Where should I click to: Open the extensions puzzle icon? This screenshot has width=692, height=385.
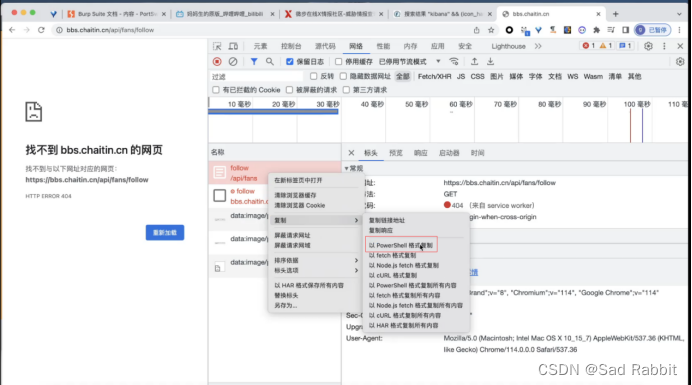point(597,30)
